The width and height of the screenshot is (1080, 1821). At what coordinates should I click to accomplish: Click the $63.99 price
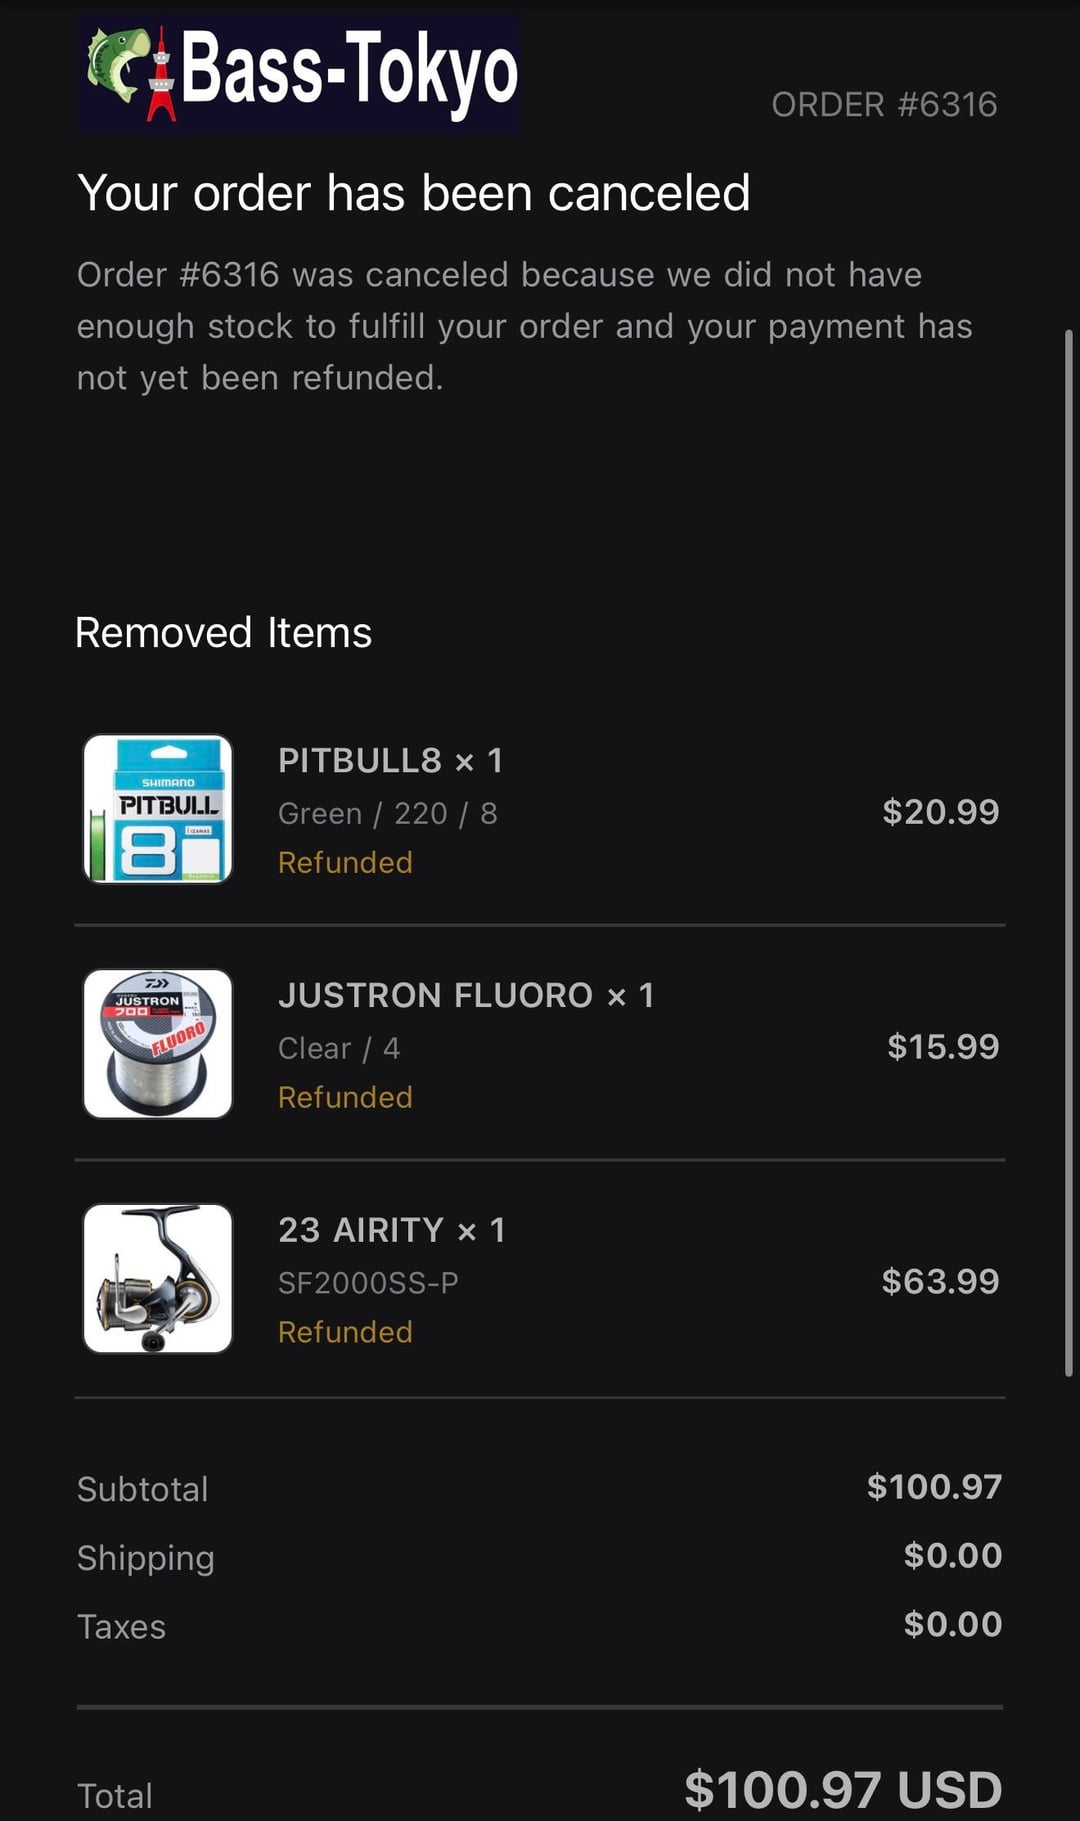click(x=940, y=1281)
